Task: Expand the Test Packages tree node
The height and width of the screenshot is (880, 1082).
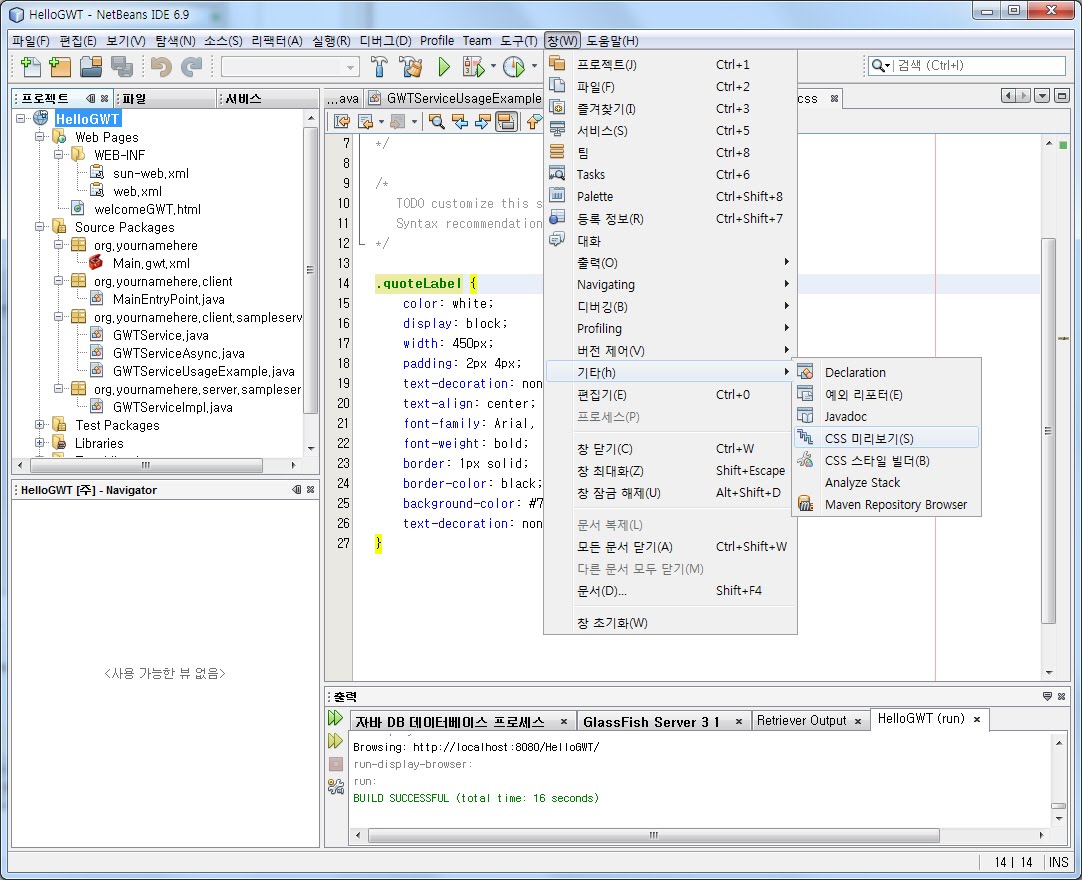Action: [x=40, y=424]
